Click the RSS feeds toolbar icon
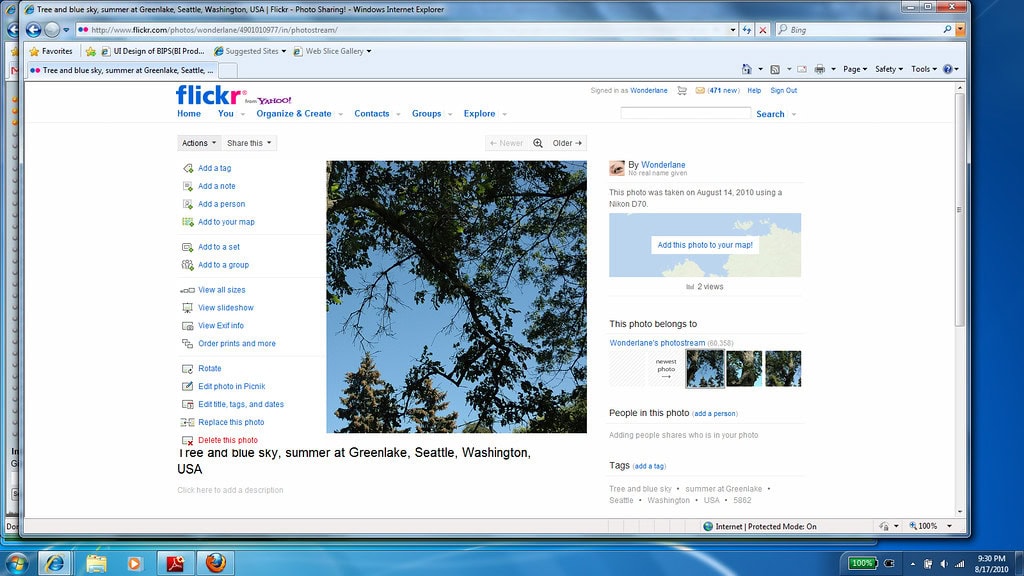This screenshot has height=576, width=1024. (x=775, y=69)
